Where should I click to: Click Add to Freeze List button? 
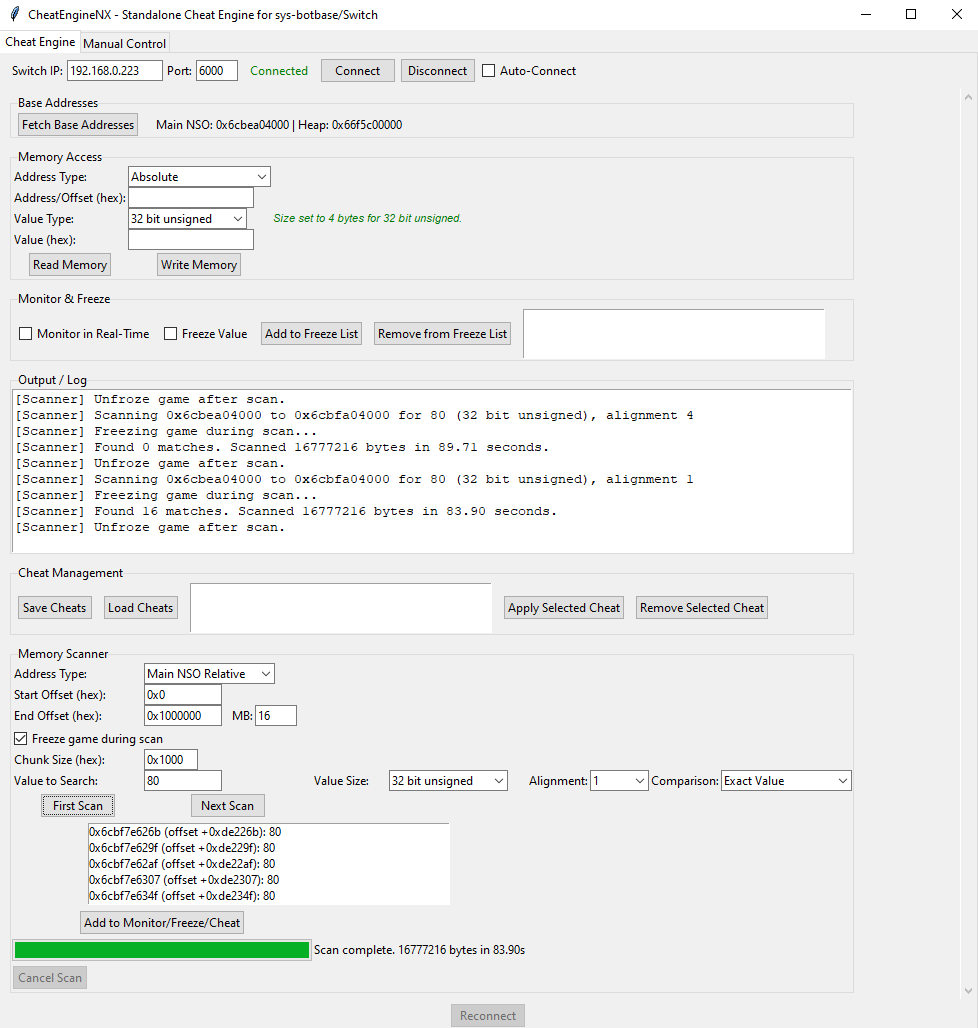tap(311, 334)
